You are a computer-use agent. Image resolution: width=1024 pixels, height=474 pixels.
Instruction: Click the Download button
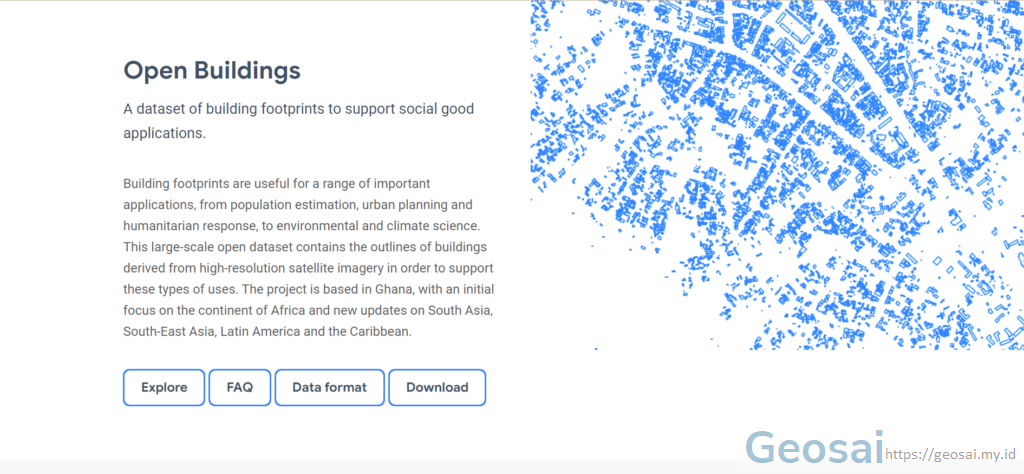click(x=437, y=387)
